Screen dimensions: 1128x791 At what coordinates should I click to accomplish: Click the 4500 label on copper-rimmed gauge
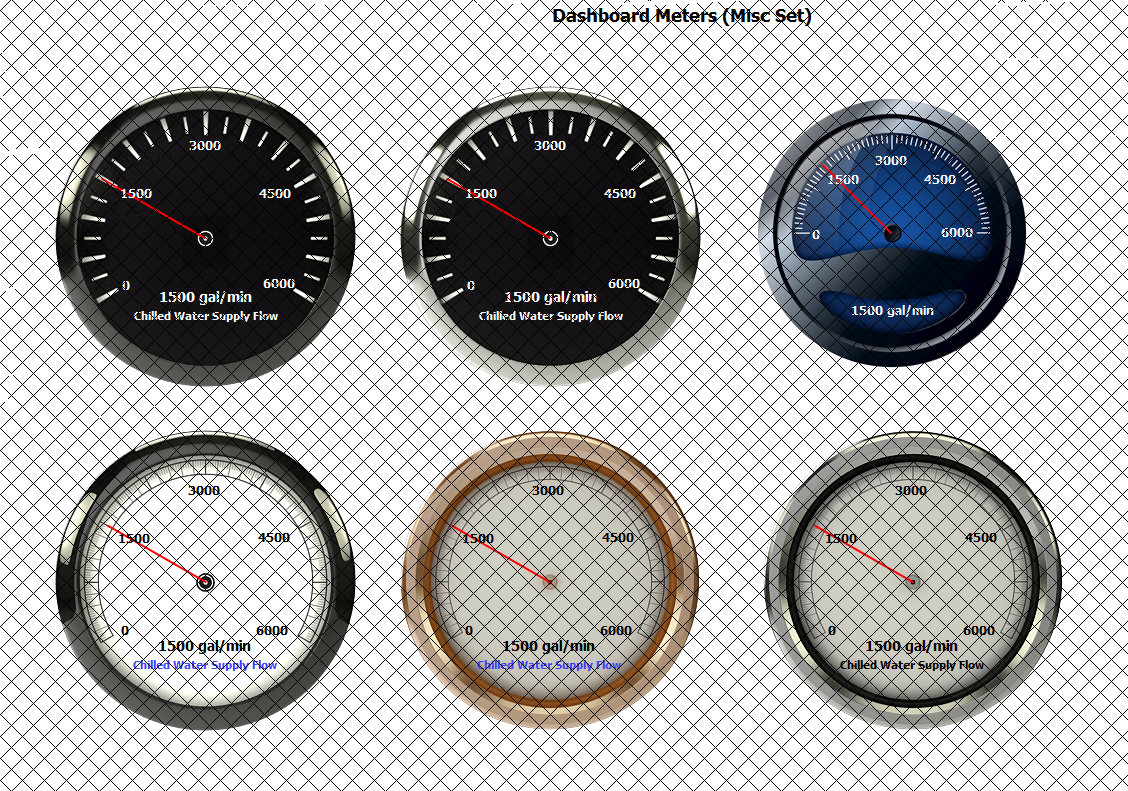618,538
